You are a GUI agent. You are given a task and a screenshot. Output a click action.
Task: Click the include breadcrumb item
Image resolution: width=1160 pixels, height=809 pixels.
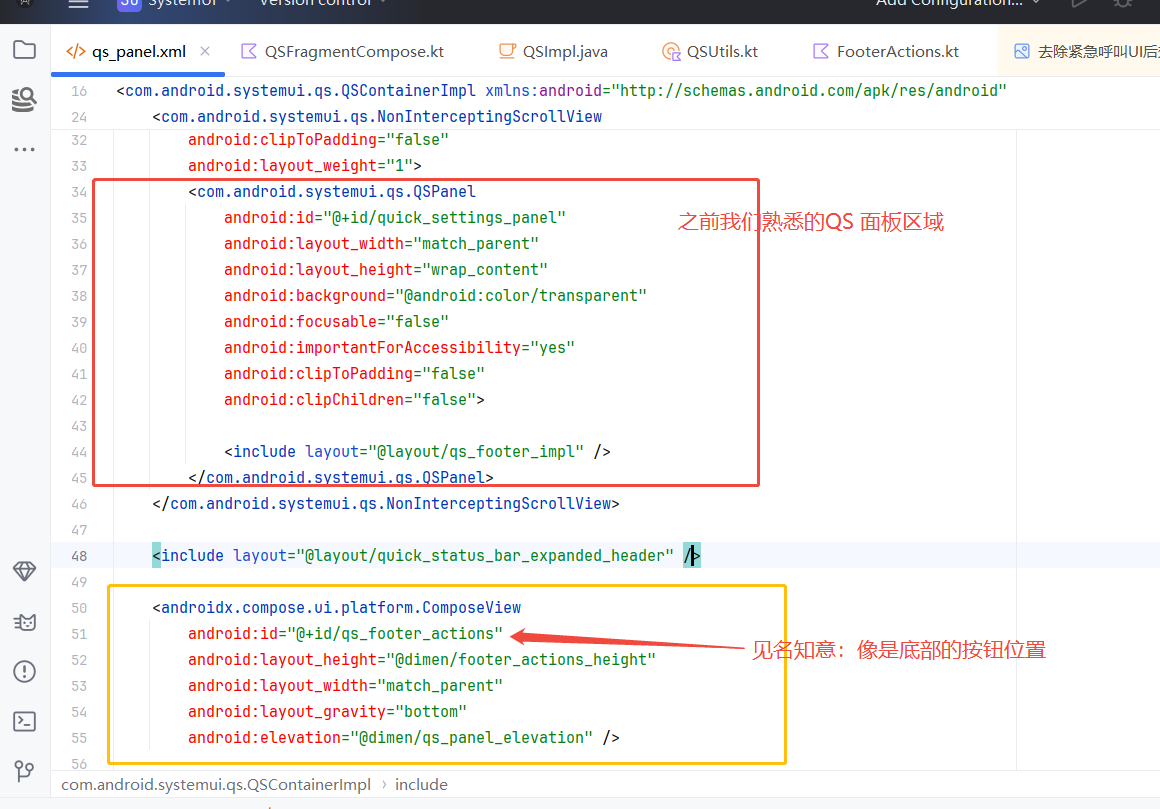(421, 785)
